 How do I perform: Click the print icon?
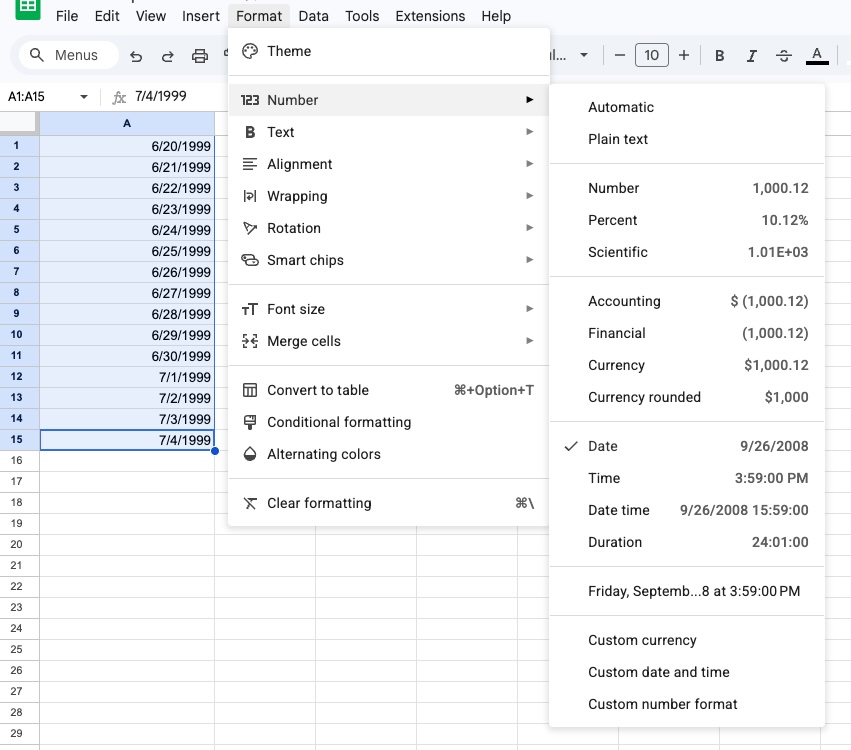pos(200,56)
